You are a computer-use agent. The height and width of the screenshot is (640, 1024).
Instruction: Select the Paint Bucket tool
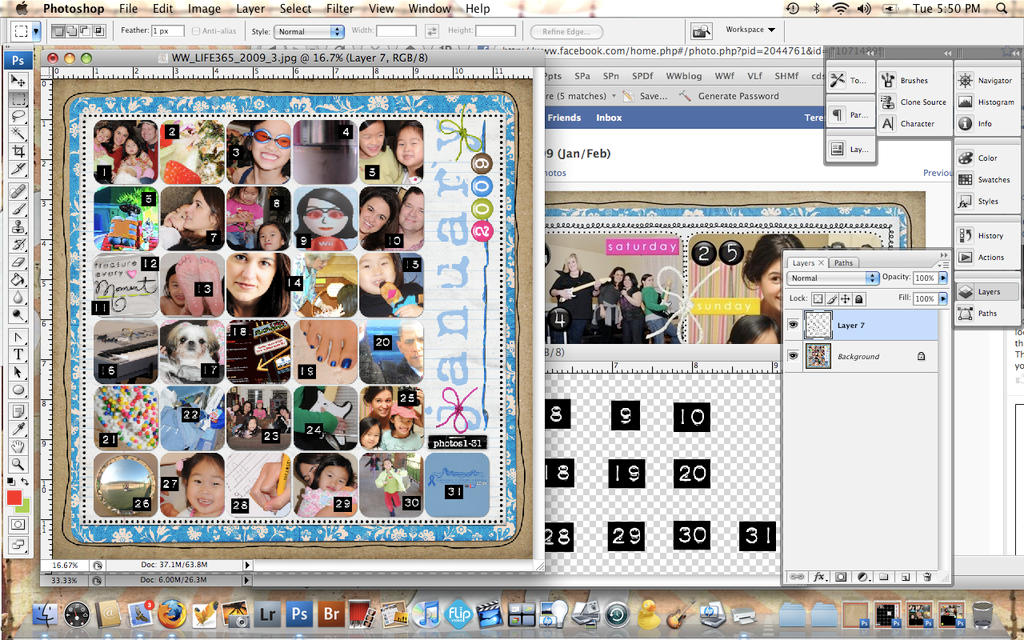click(18, 280)
